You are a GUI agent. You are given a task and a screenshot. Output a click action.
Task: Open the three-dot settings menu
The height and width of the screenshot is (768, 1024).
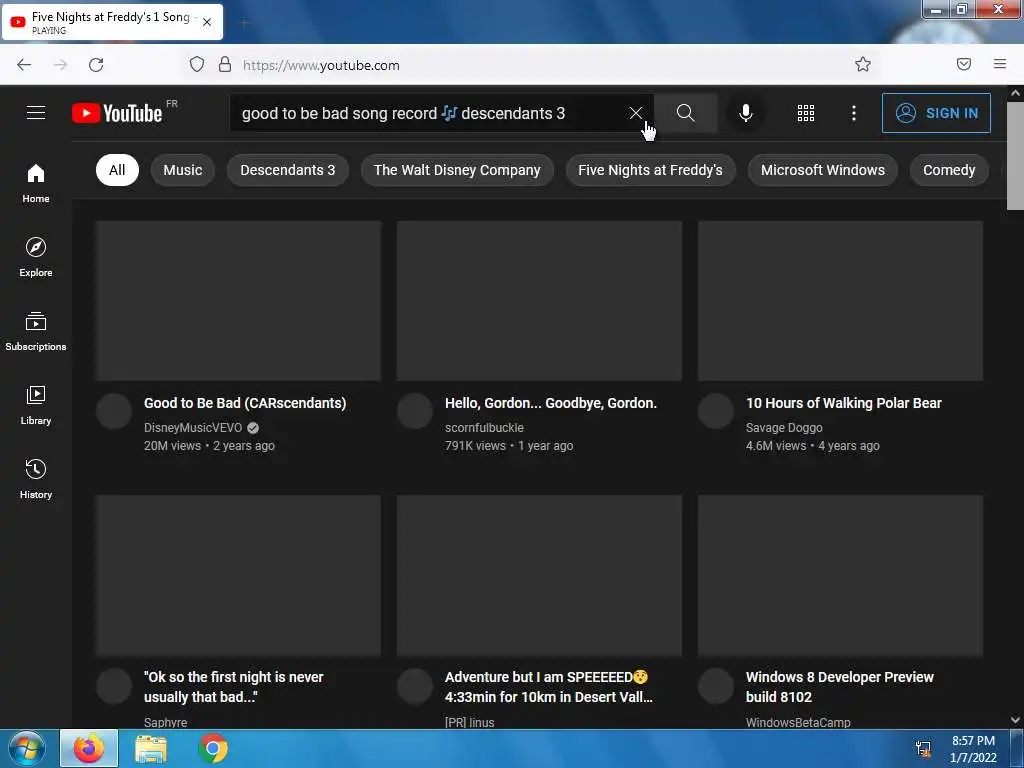(x=854, y=113)
